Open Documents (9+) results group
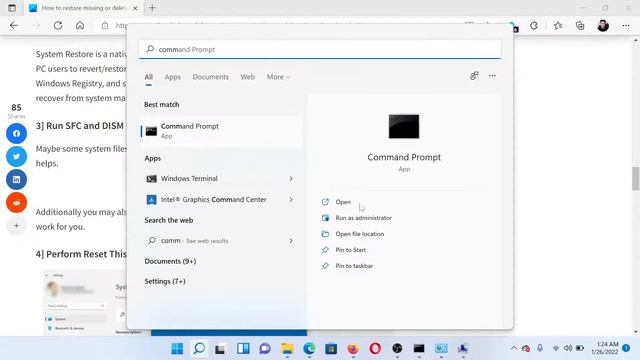This screenshot has width=640, height=360. [x=170, y=261]
